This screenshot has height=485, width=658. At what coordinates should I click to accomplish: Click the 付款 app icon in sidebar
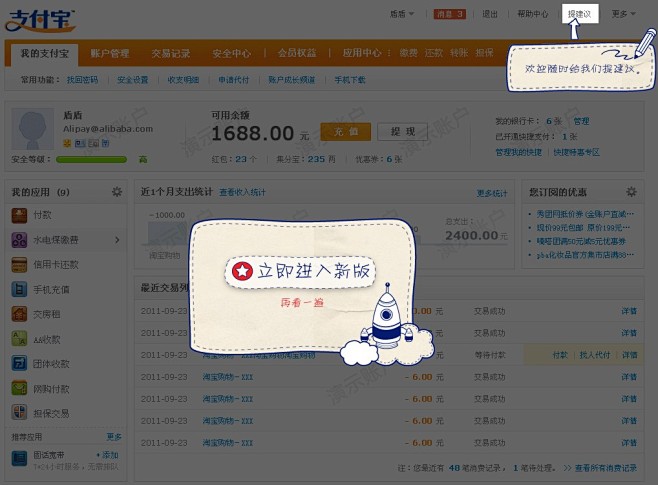pyautogui.click(x=19, y=214)
